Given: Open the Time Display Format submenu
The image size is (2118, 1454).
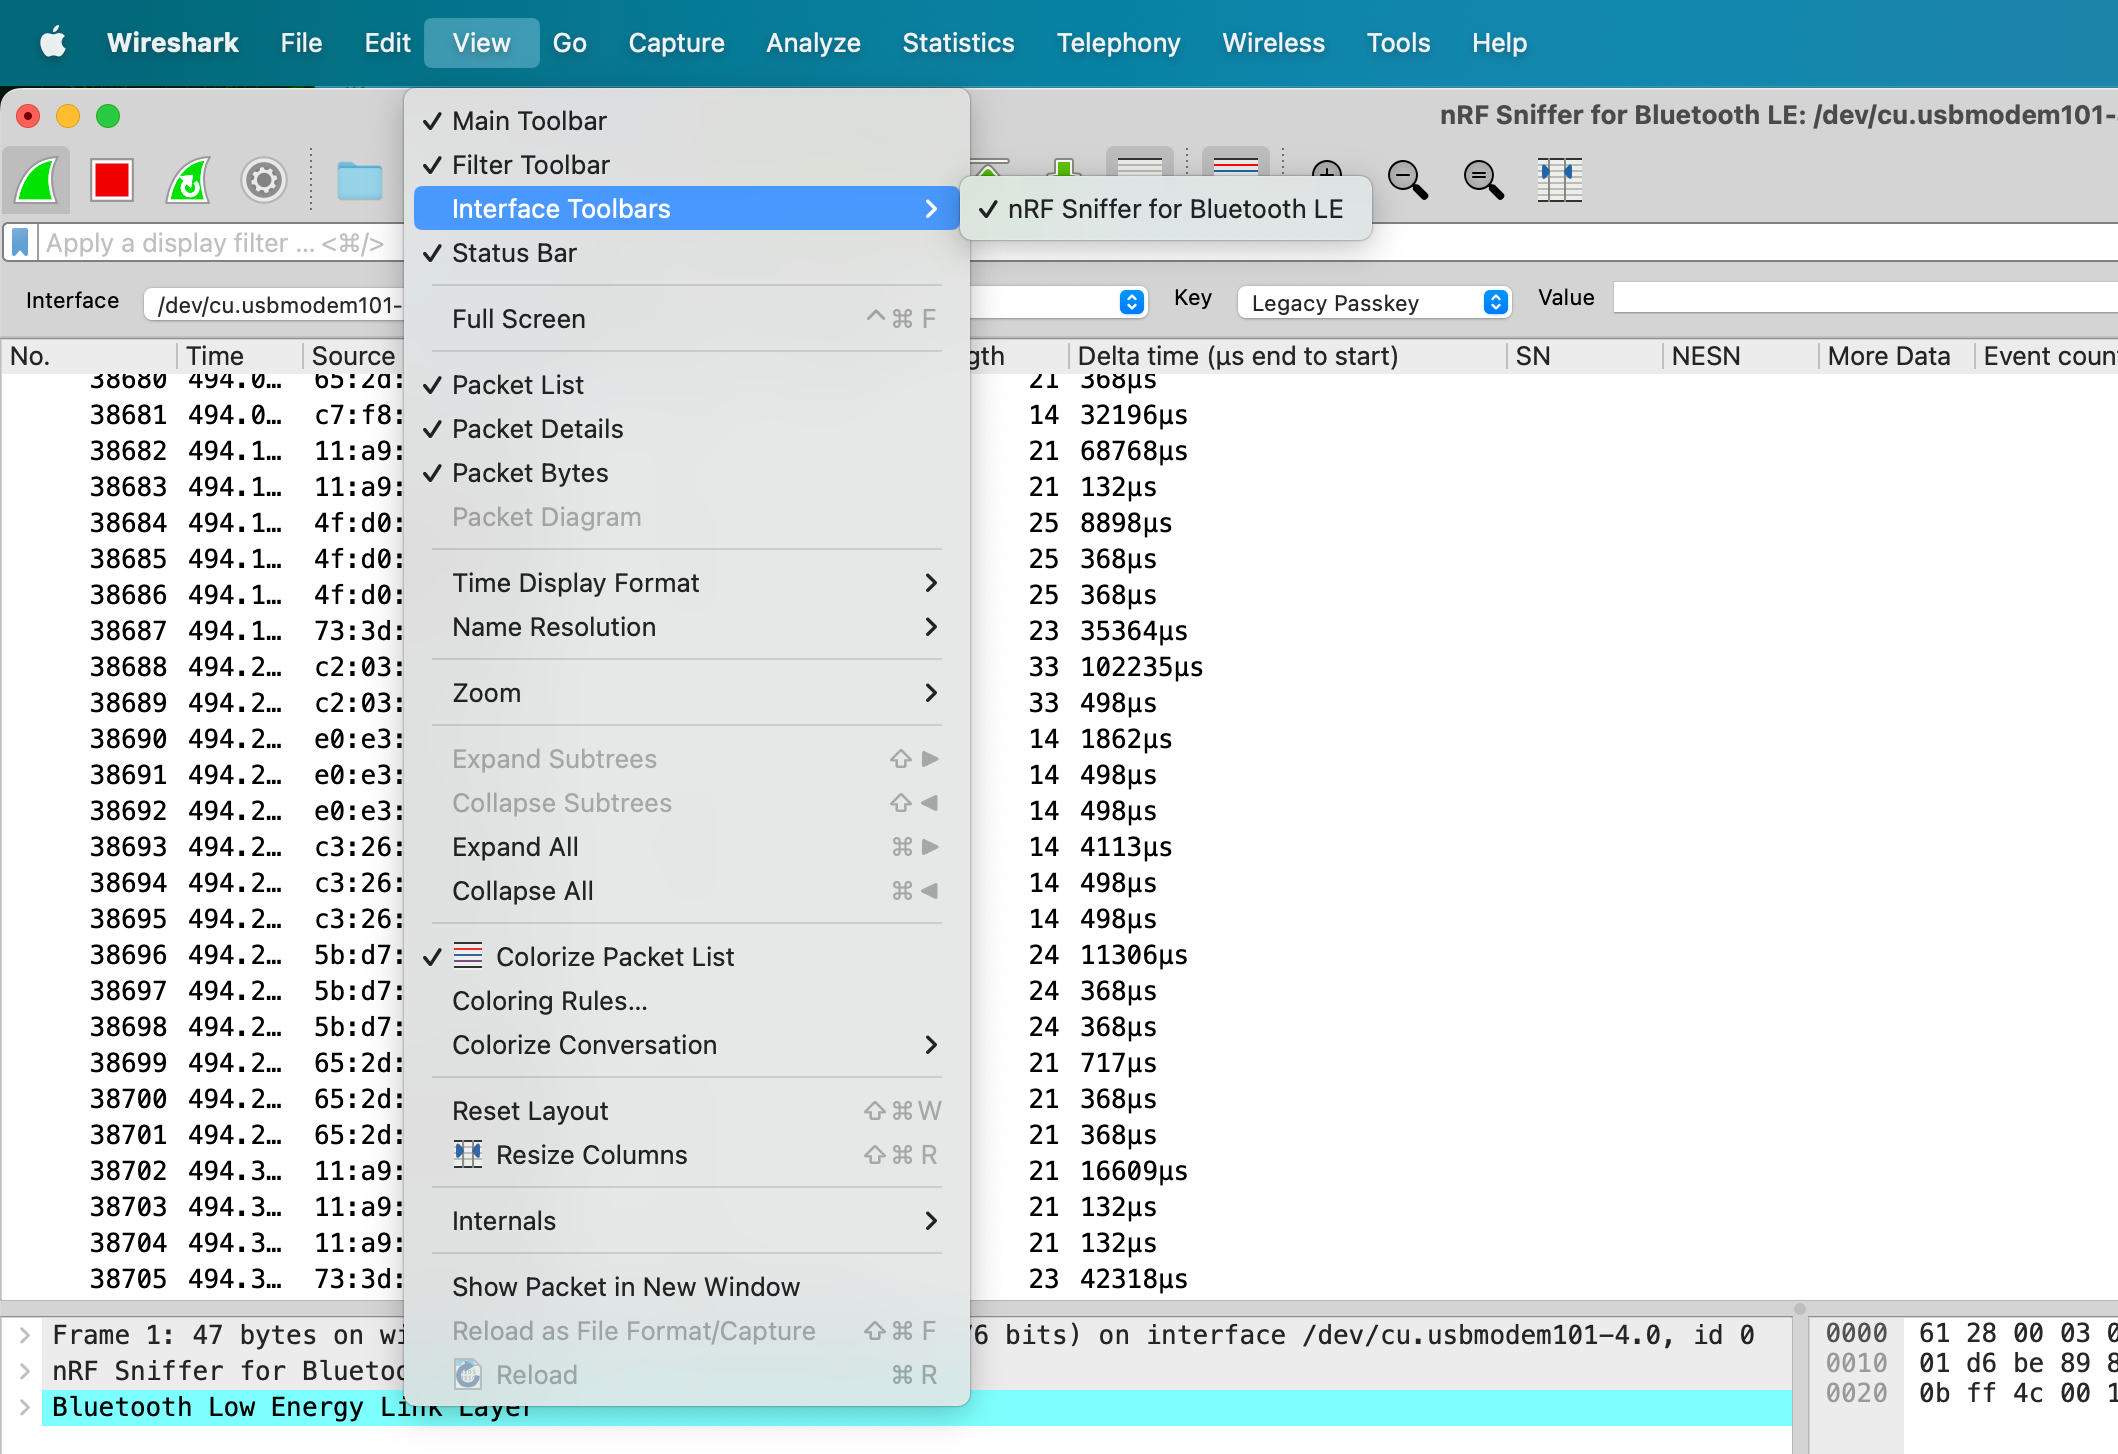Looking at the screenshot, I should [576, 582].
